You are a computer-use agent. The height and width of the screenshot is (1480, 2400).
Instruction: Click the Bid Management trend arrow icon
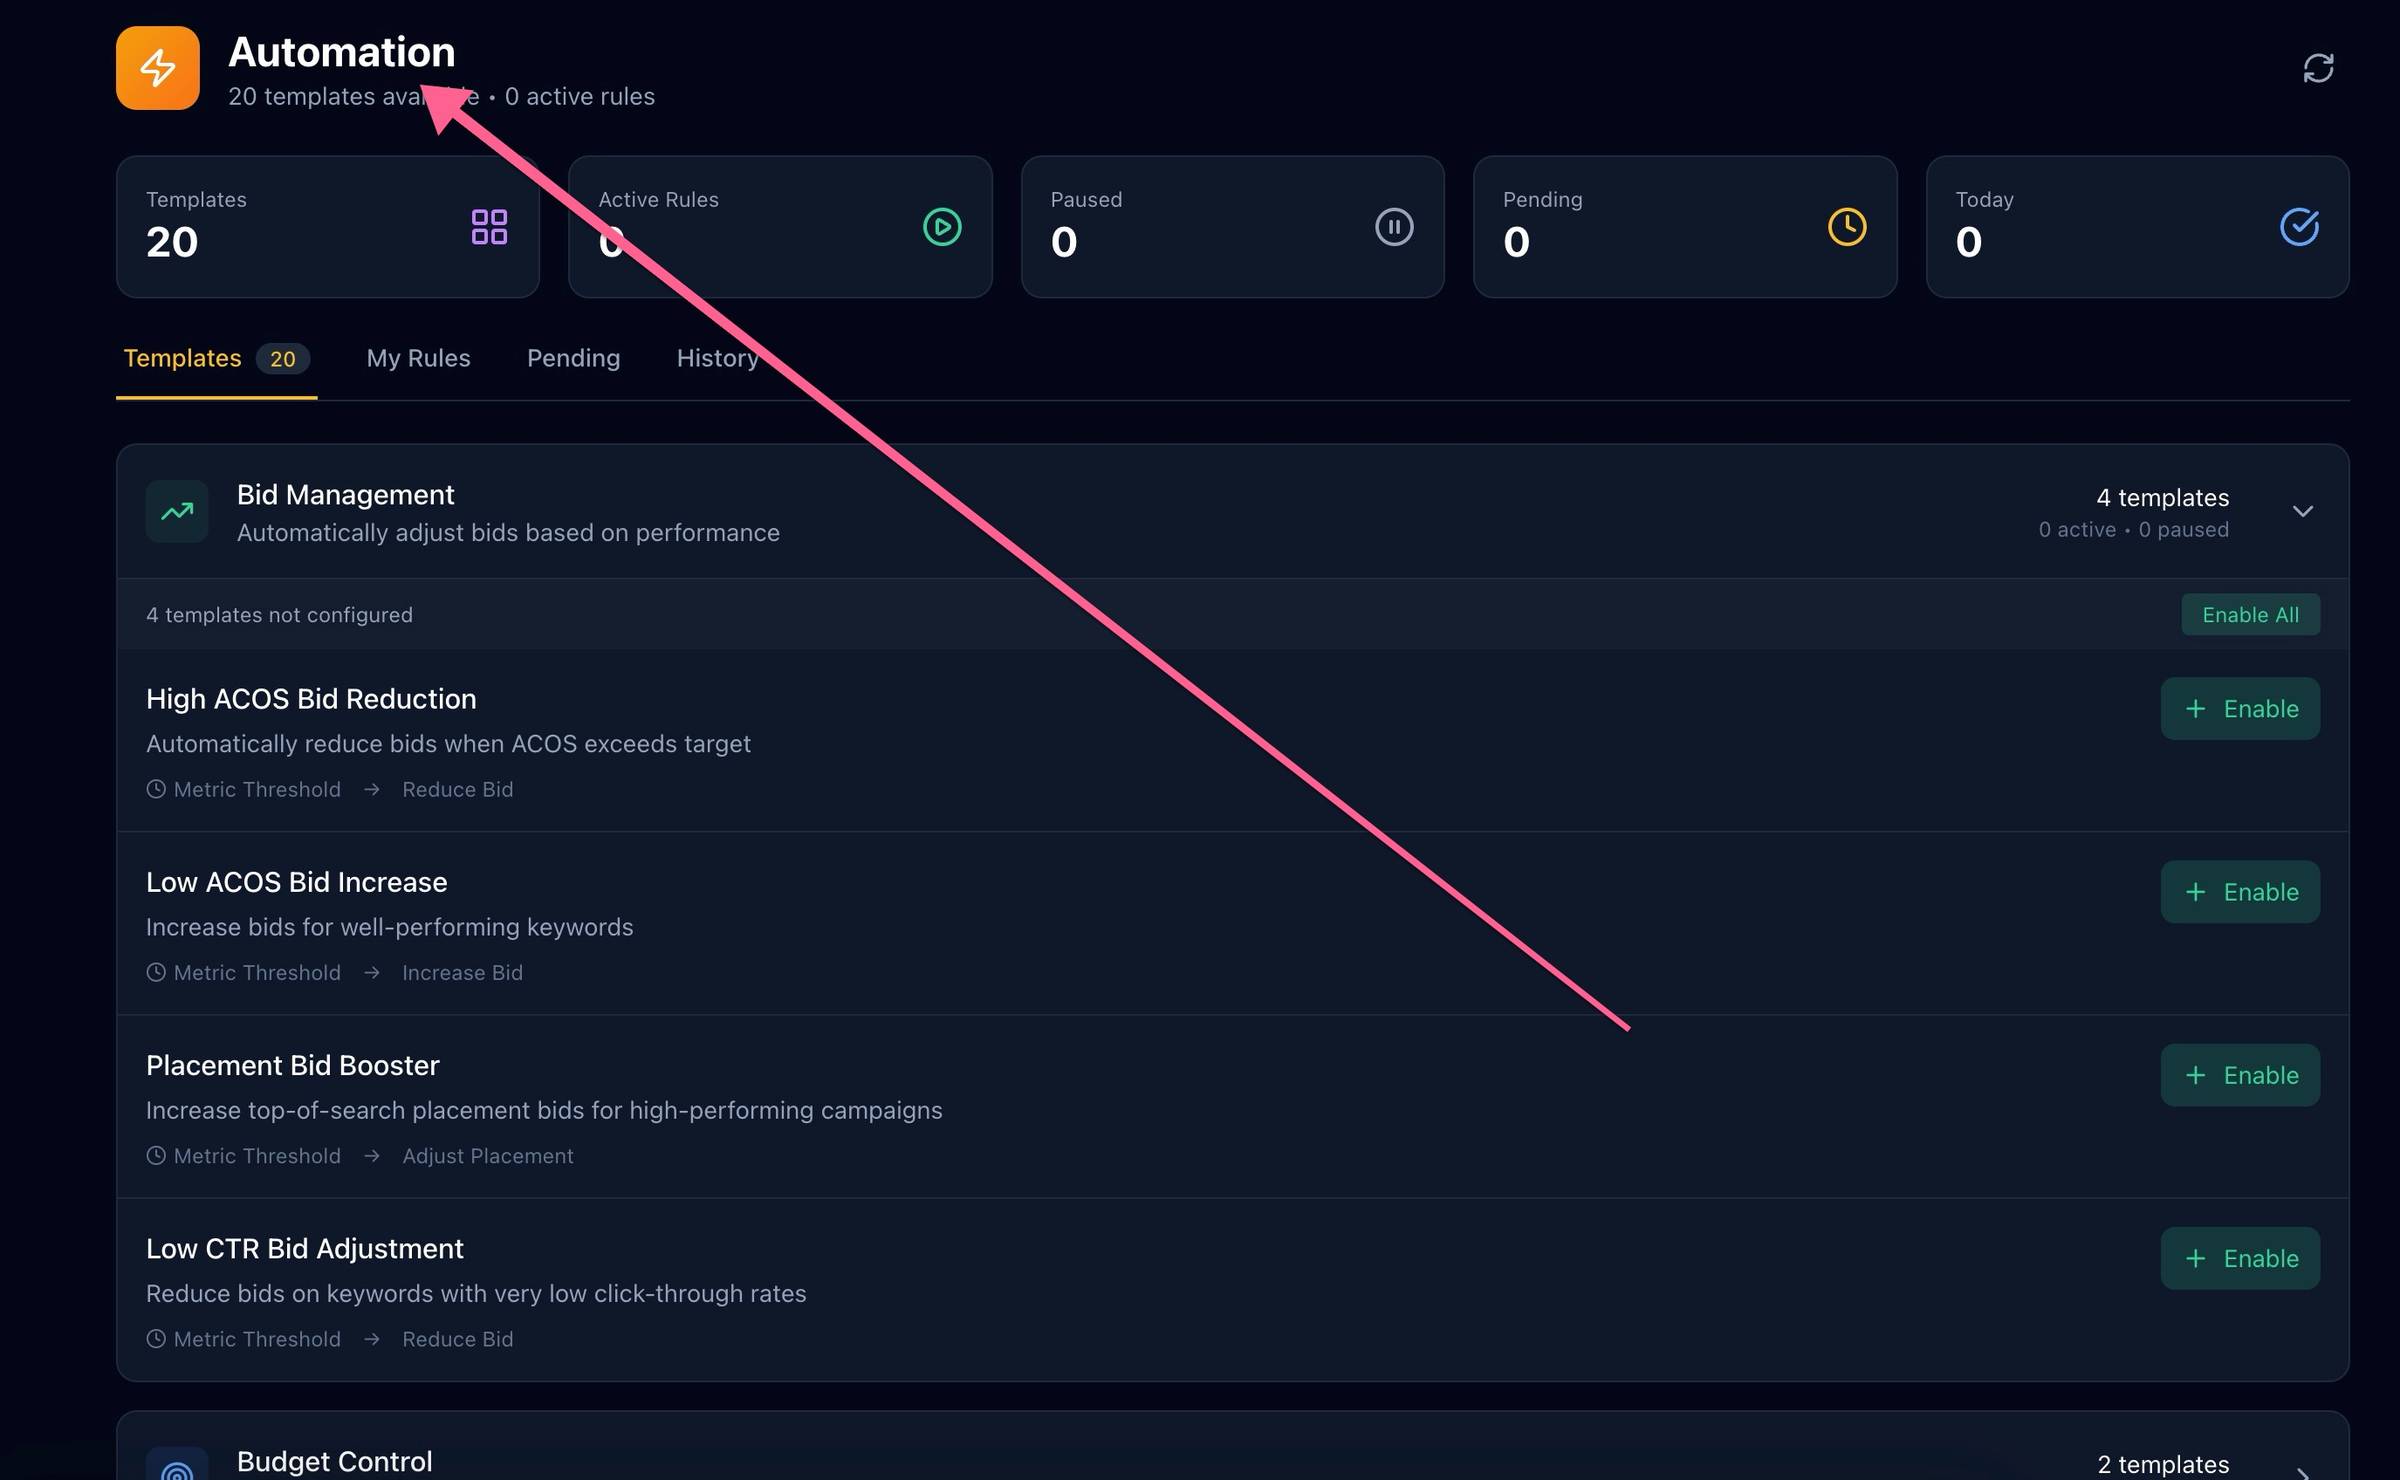tap(177, 512)
